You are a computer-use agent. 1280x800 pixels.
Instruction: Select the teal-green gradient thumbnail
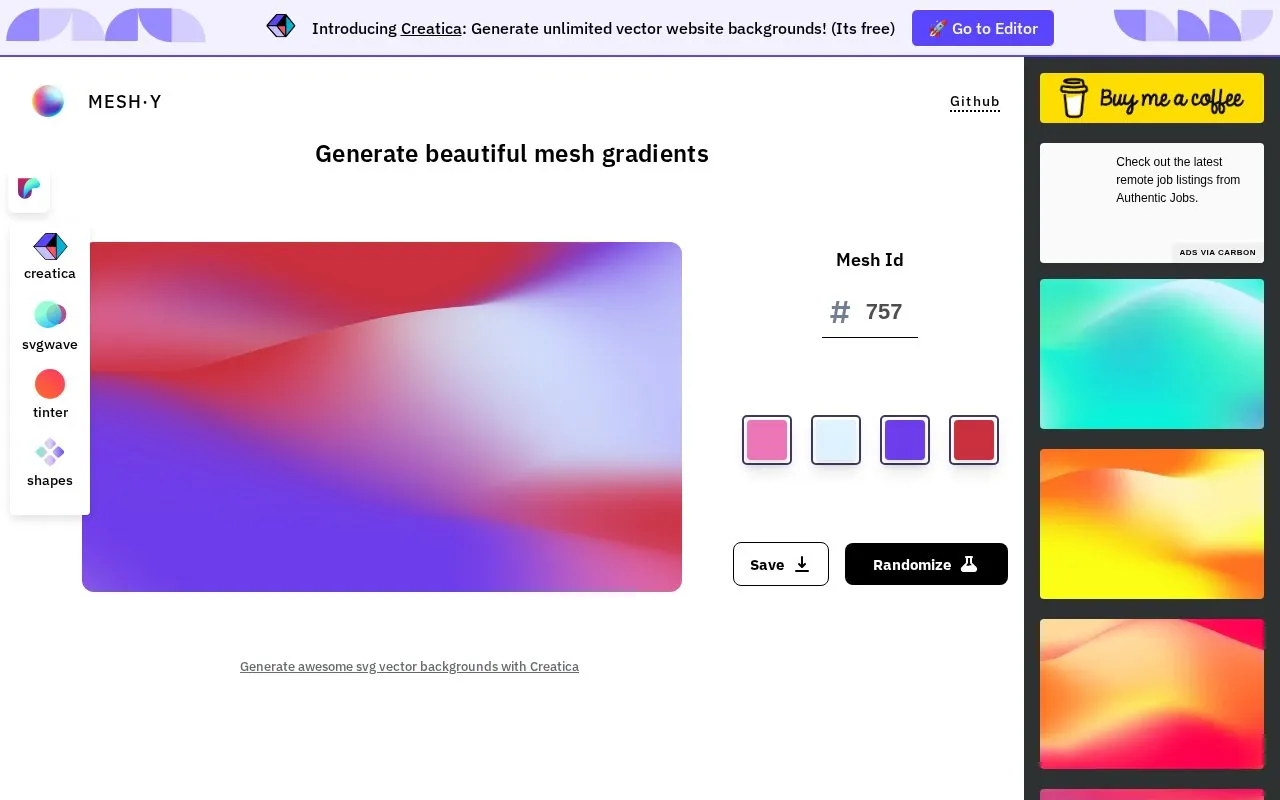click(x=1152, y=354)
